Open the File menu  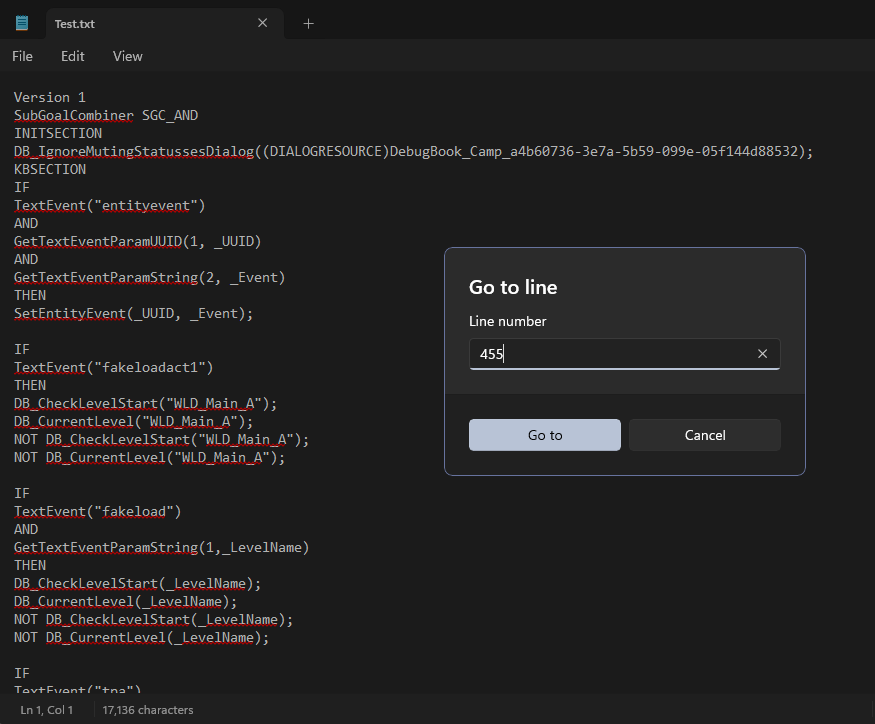point(22,56)
